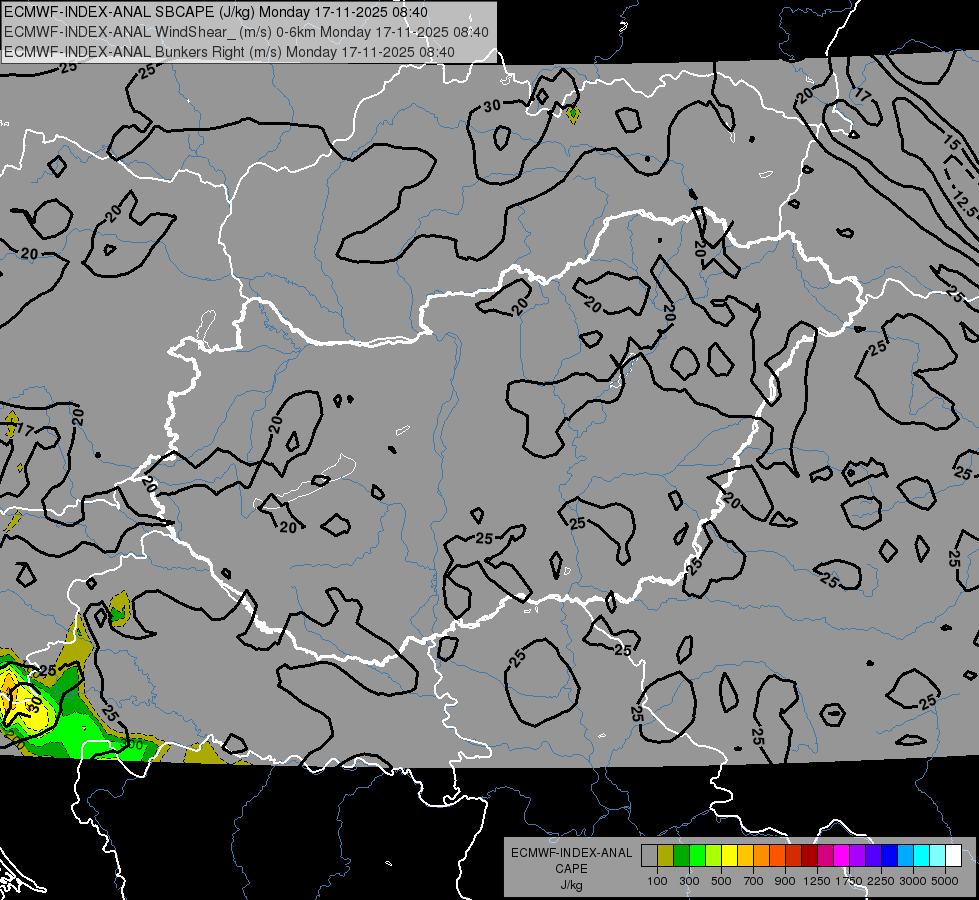Click the 1750 value under the legend
Image resolution: width=979 pixels, height=900 pixels.
click(849, 881)
